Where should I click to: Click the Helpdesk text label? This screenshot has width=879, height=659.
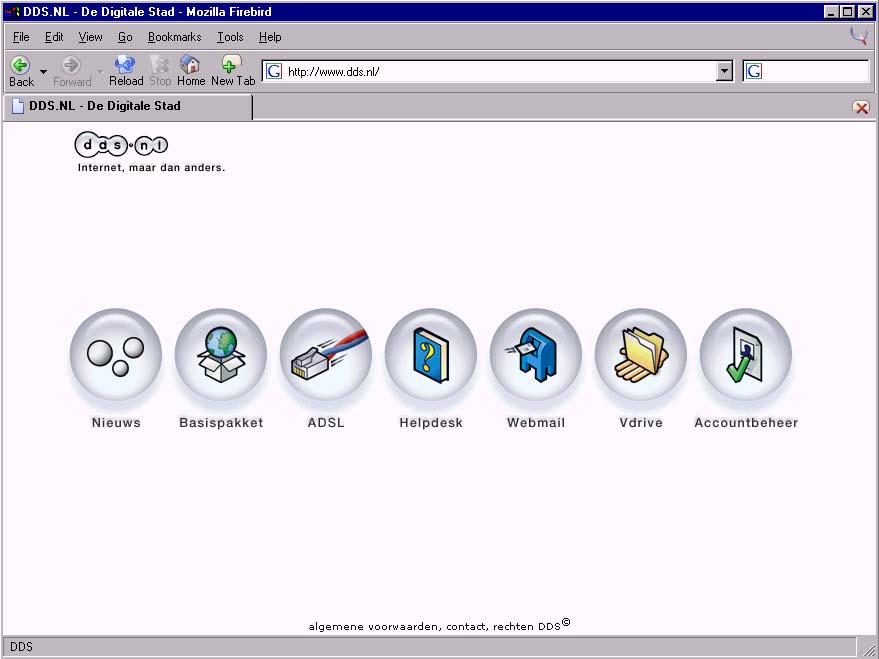point(431,423)
